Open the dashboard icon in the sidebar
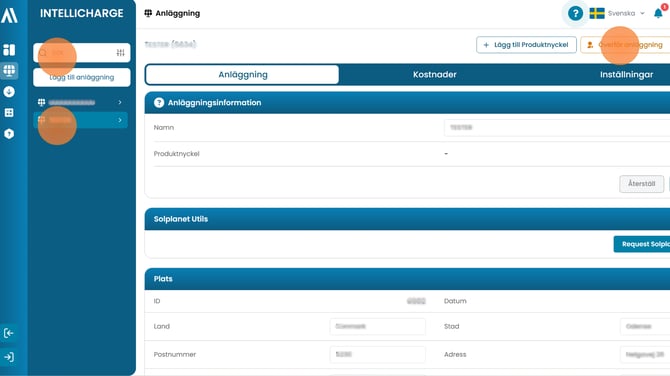 coord(9,50)
